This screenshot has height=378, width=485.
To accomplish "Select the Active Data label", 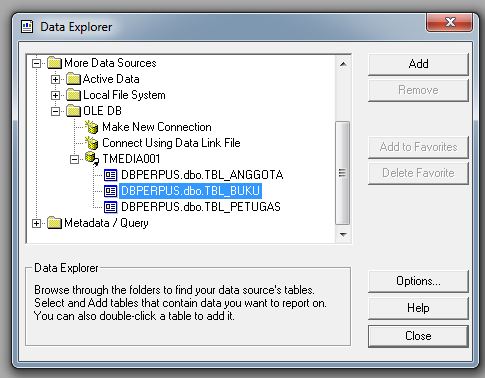I will click(x=111, y=79).
